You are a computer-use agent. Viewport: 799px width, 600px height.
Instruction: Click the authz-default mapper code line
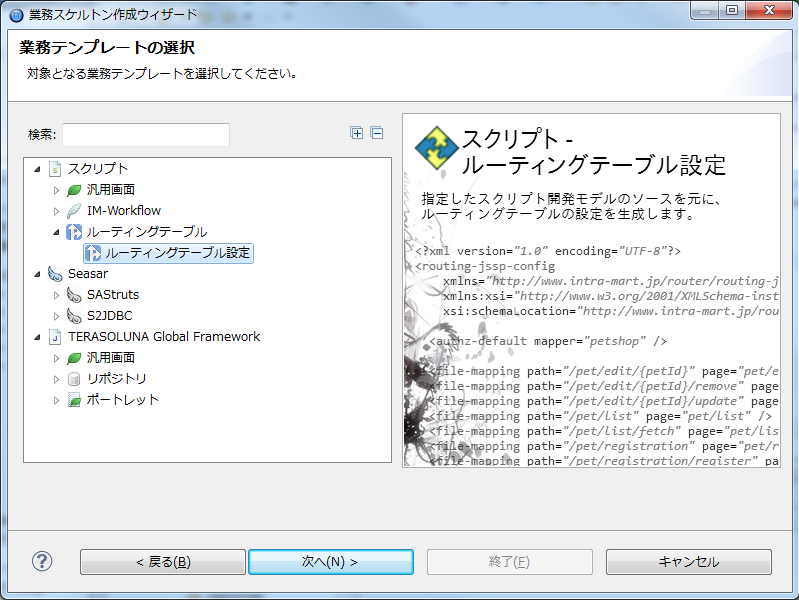click(x=548, y=341)
